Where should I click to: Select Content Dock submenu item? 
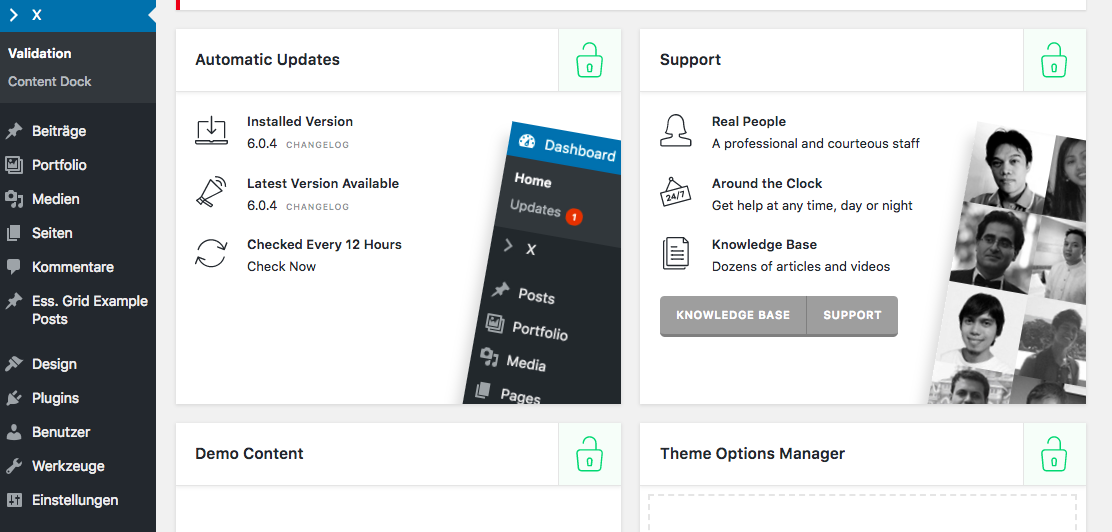50,82
